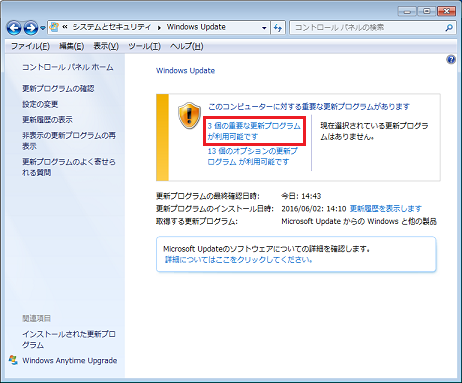Viewport: 462px width, 383px height.
Task: Click 更新プログラムの確認 in sidebar
Action: 58,88
